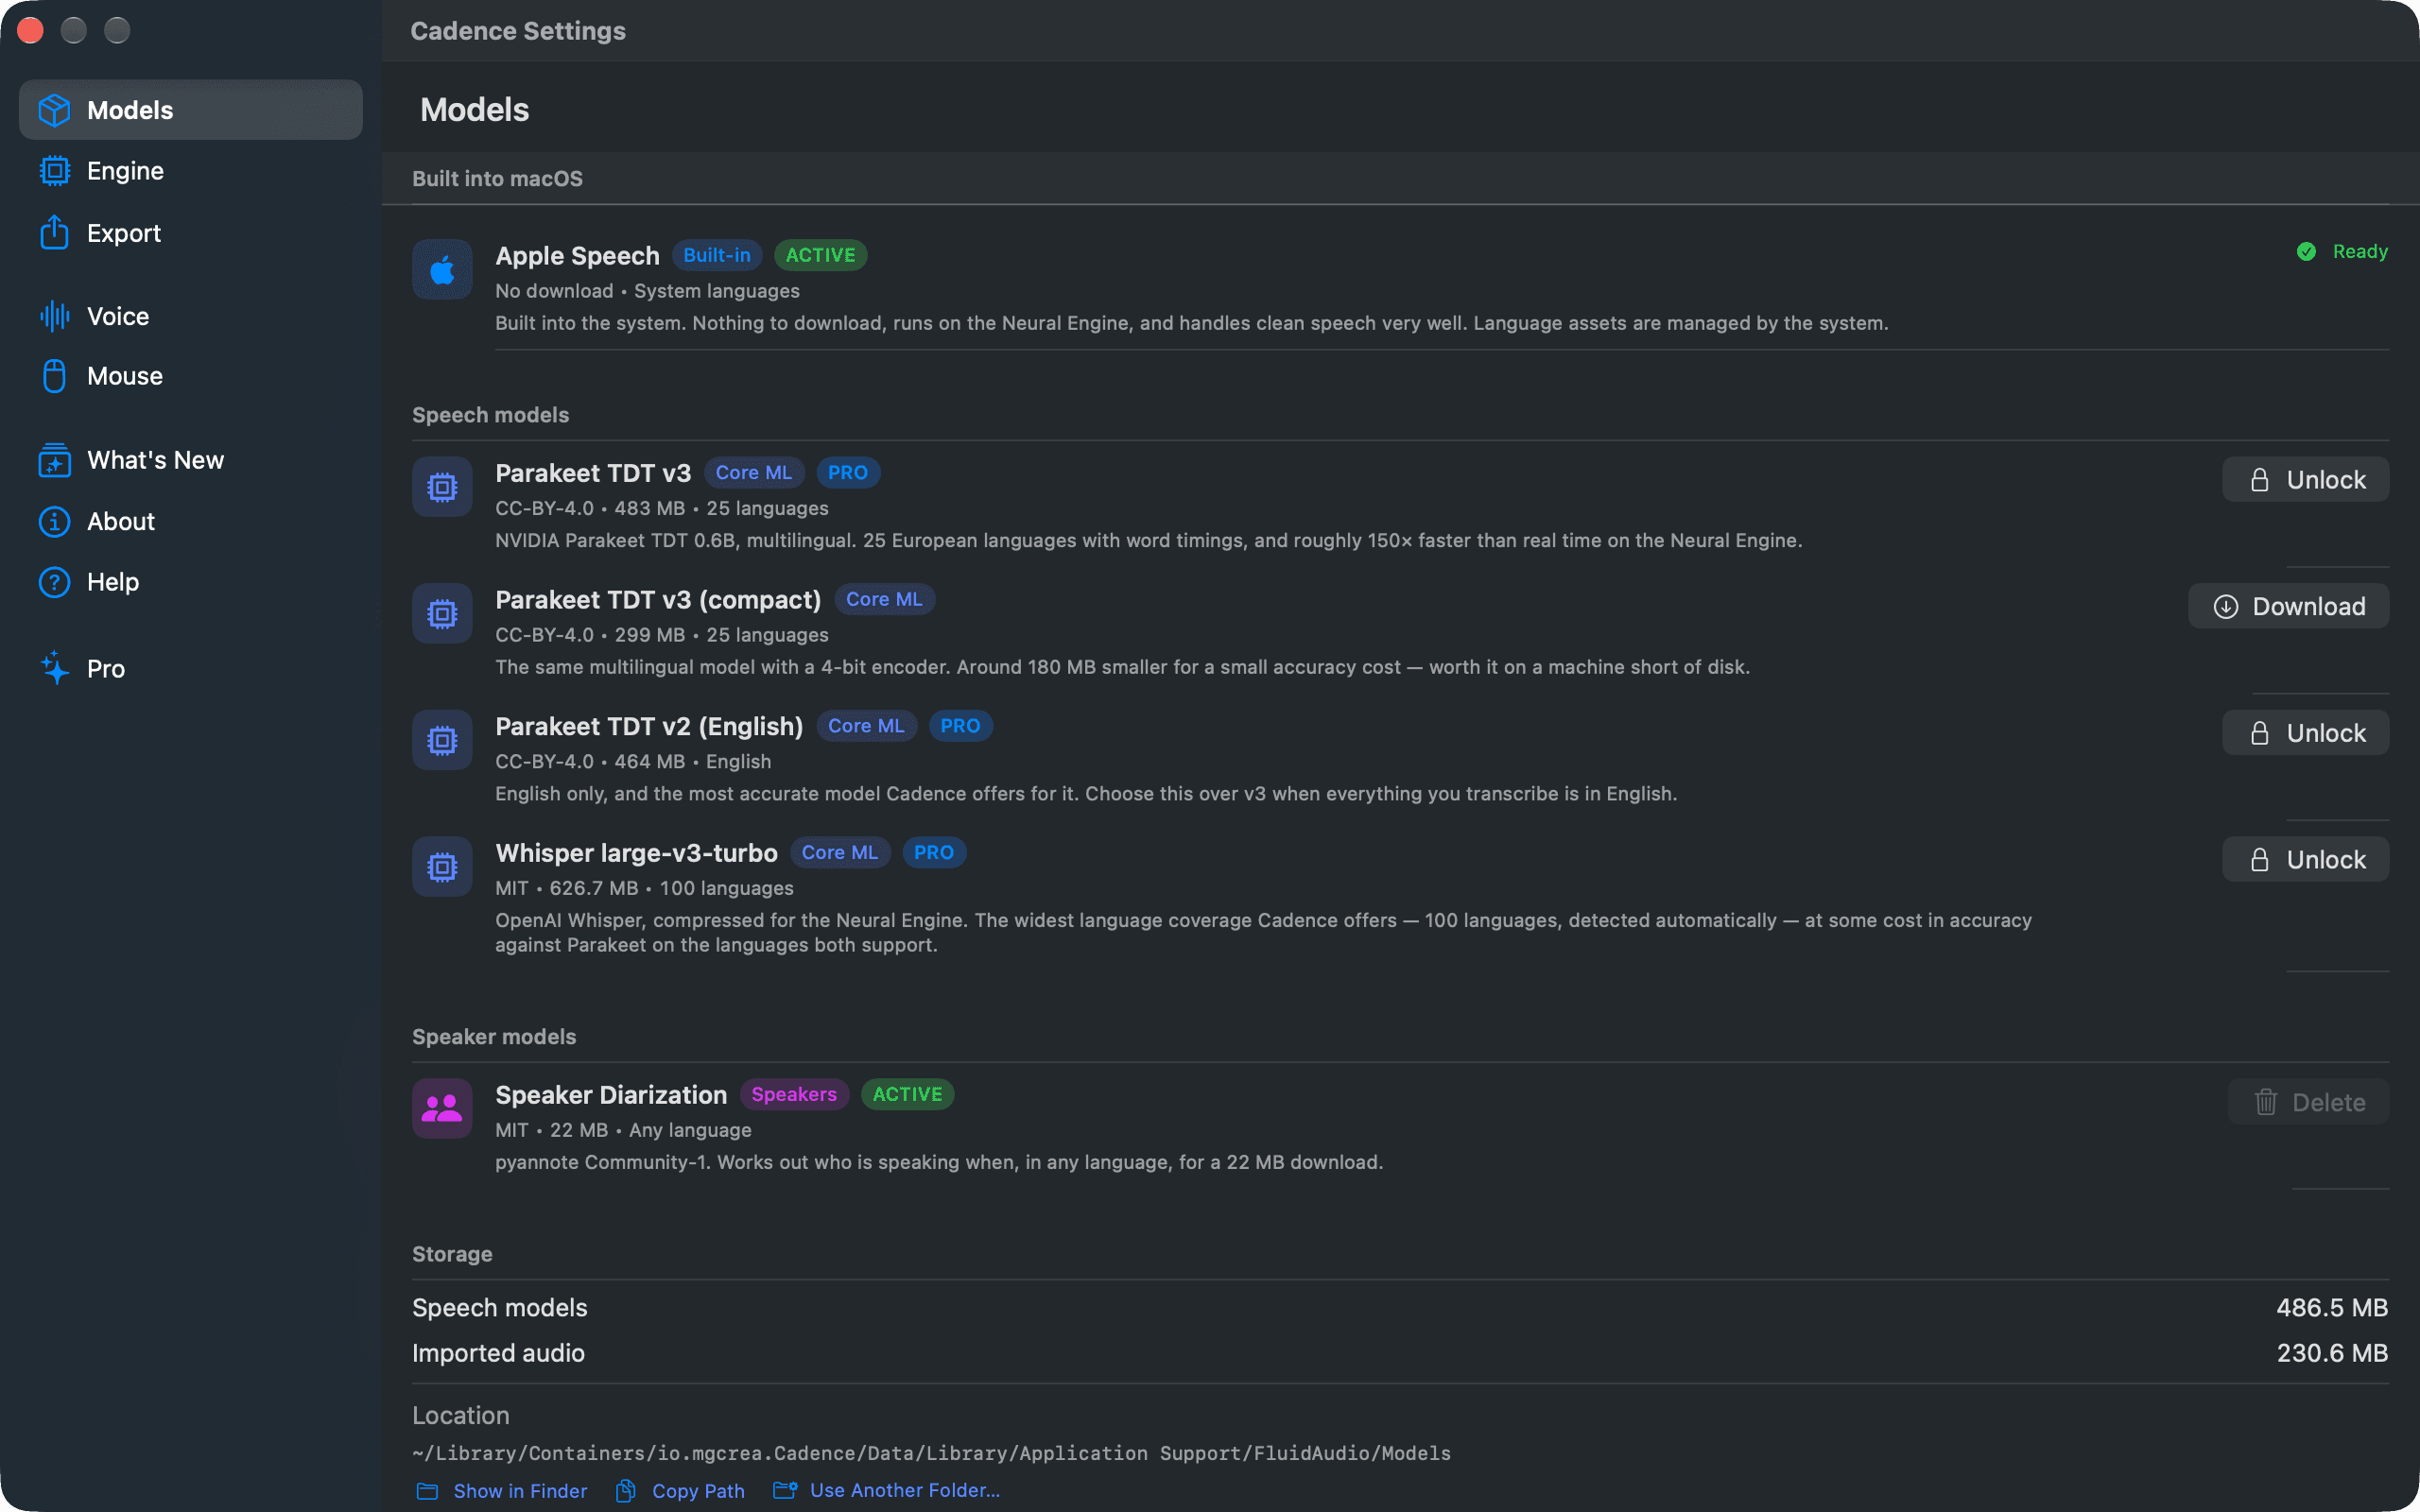Click Copy Path link
The height and width of the screenshot is (1512, 2420).
[x=698, y=1491]
